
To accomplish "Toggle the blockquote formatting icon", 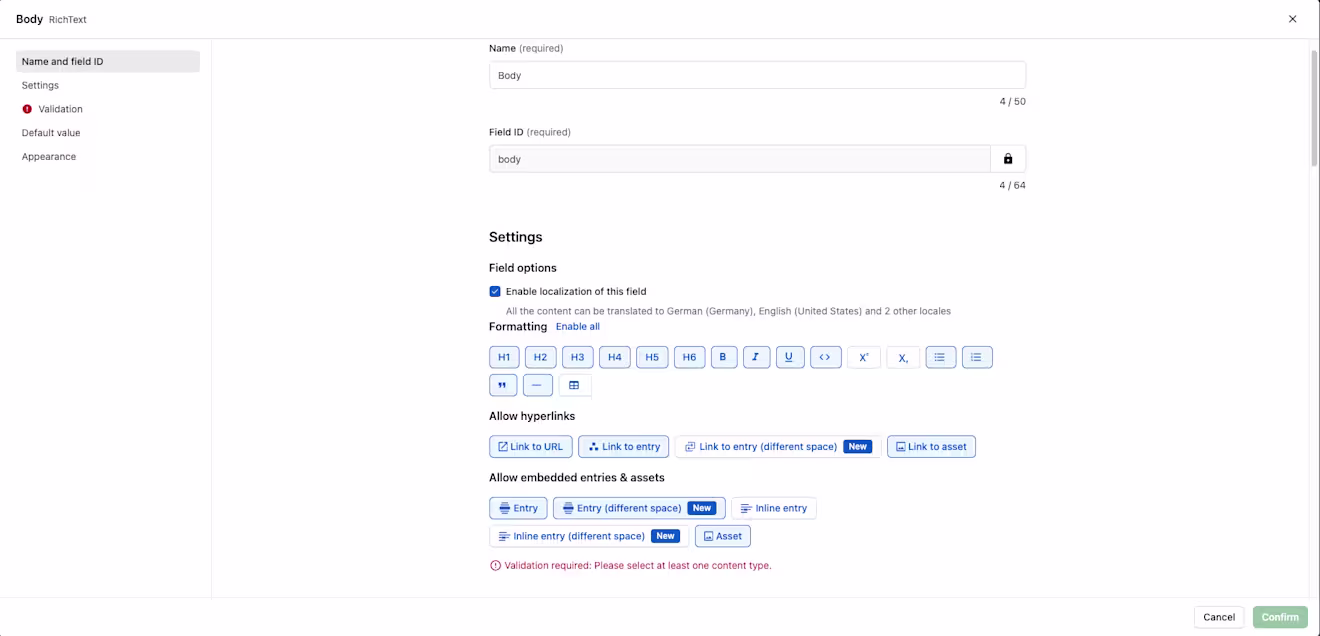I will (x=503, y=385).
